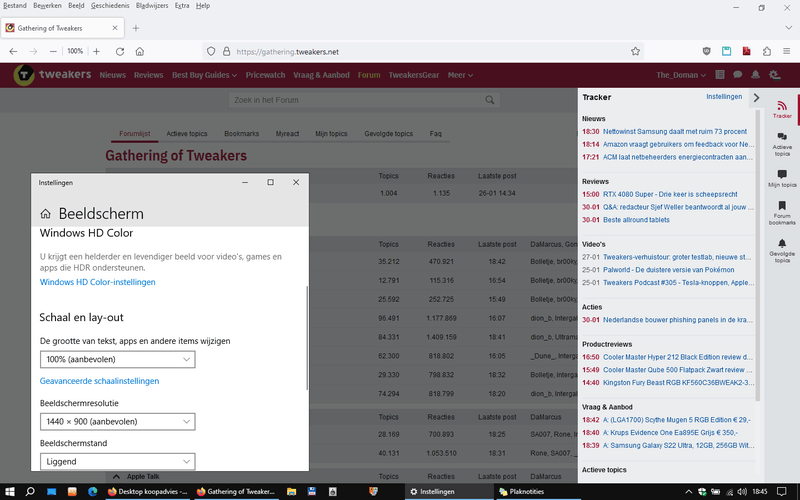Open the Firefox hamburger menu
800x500 pixels.
click(787, 52)
